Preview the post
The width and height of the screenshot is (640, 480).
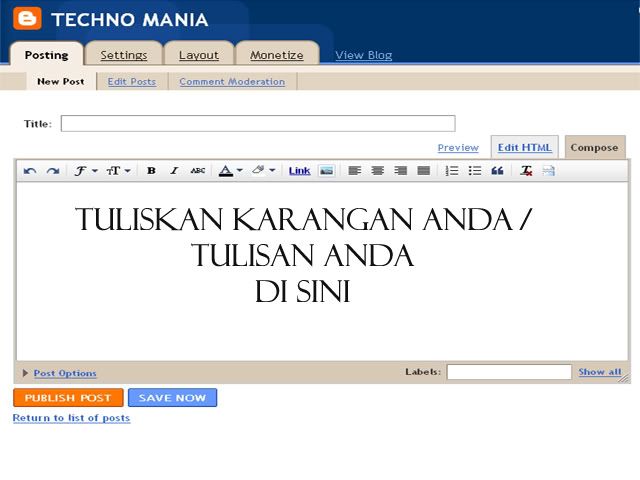(x=458, y=148)
